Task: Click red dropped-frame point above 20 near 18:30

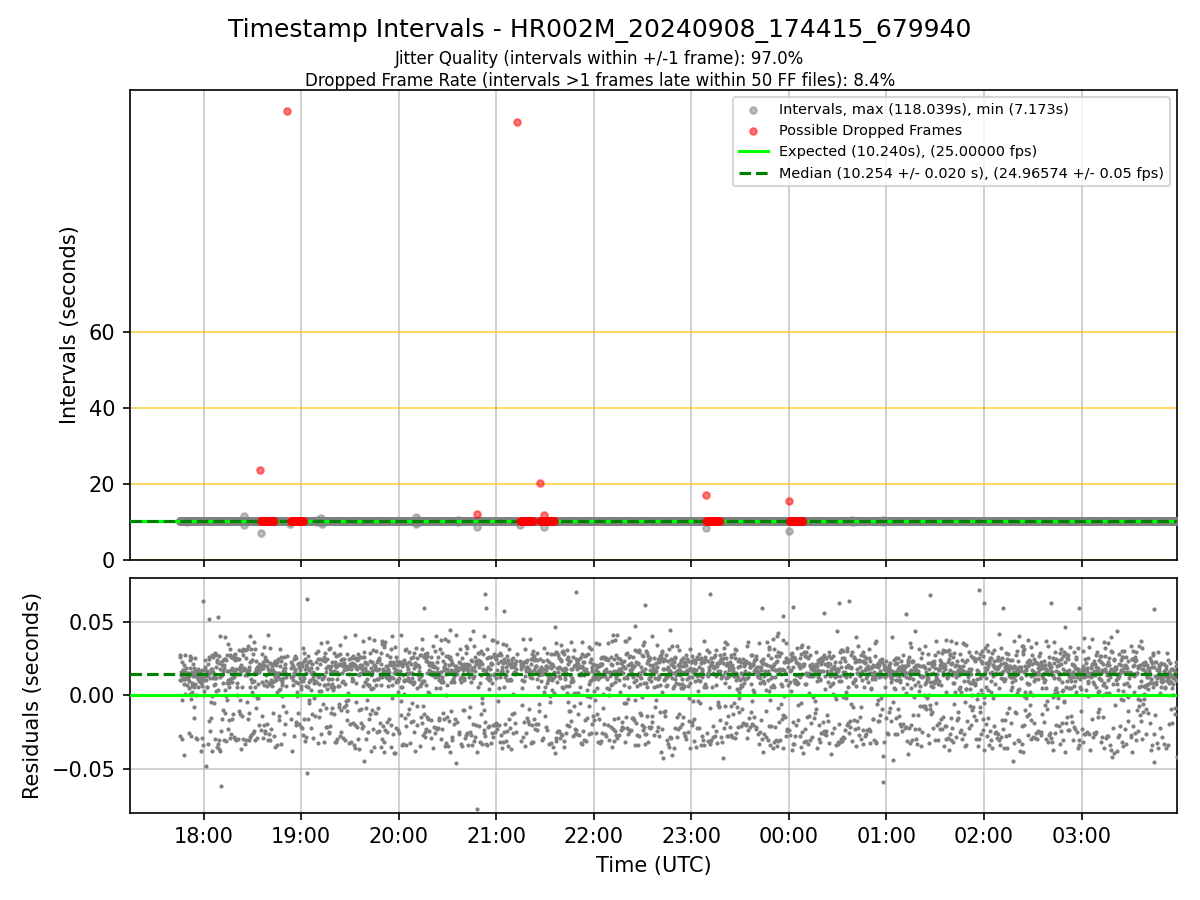Action: click(260, 470)
